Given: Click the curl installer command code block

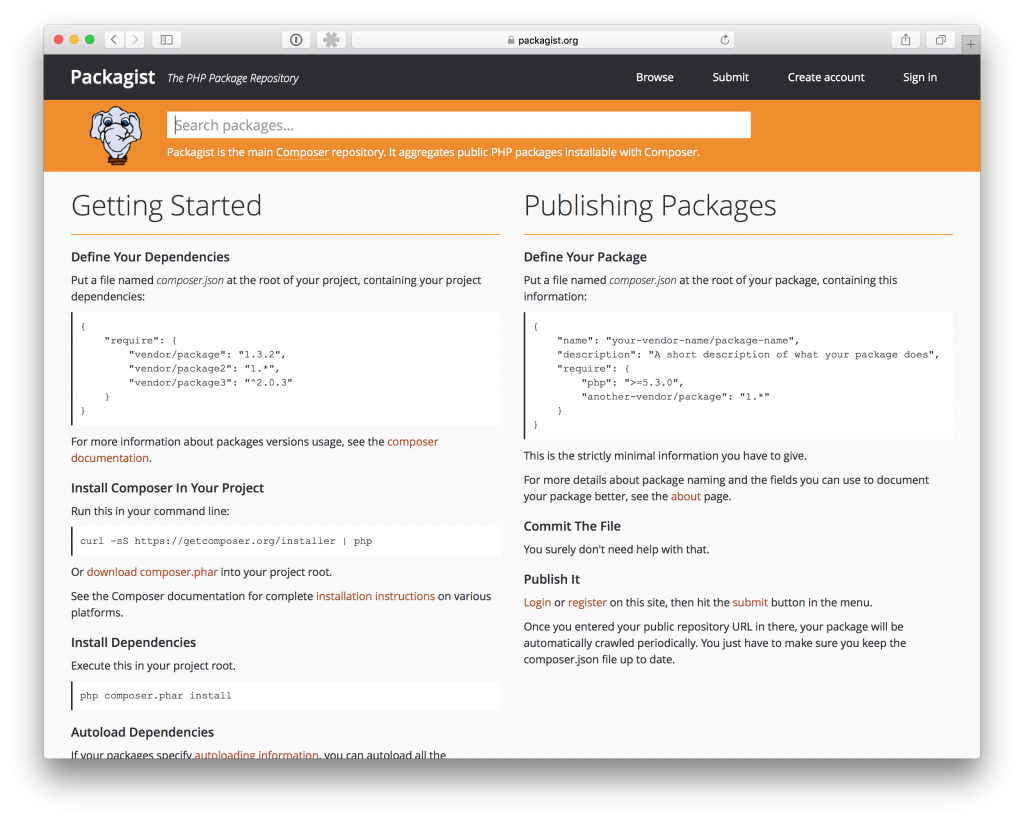Looking at the screenshot, I should 286,541.
